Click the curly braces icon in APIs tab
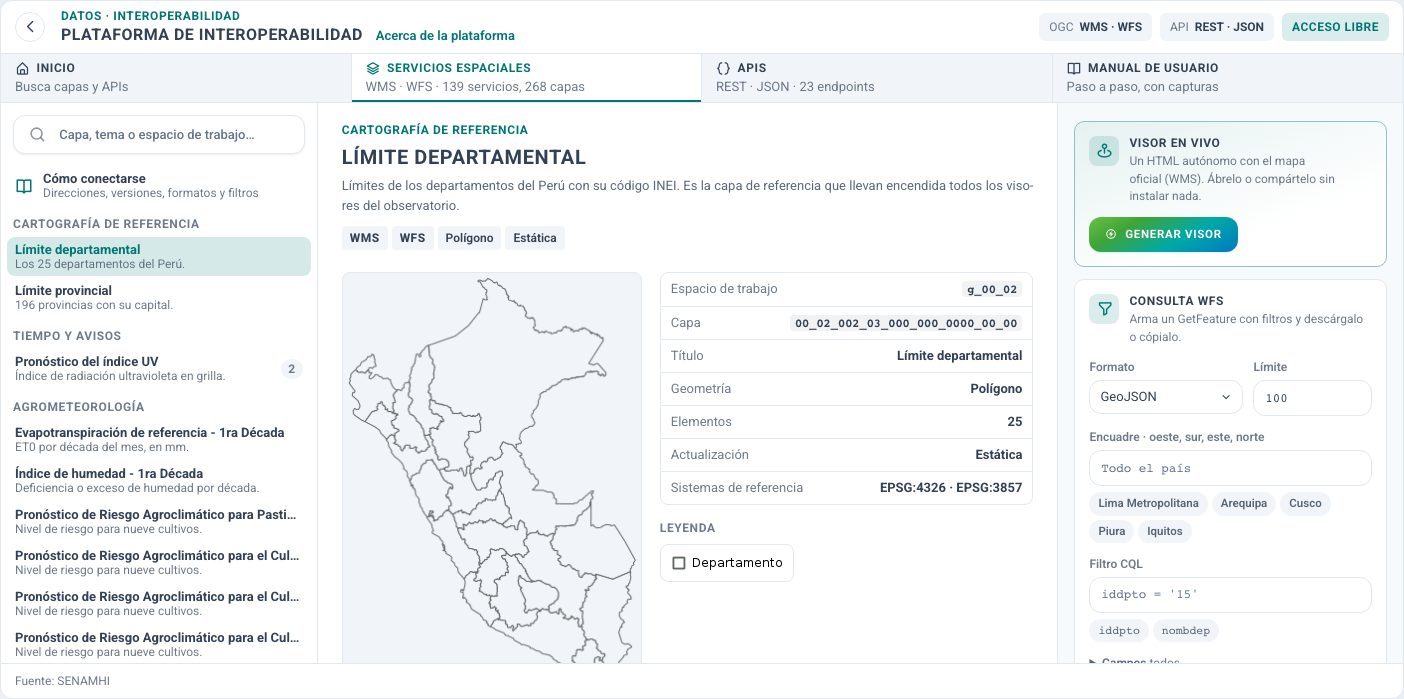This screenshot has width=1404, height=699. [724, 68]
